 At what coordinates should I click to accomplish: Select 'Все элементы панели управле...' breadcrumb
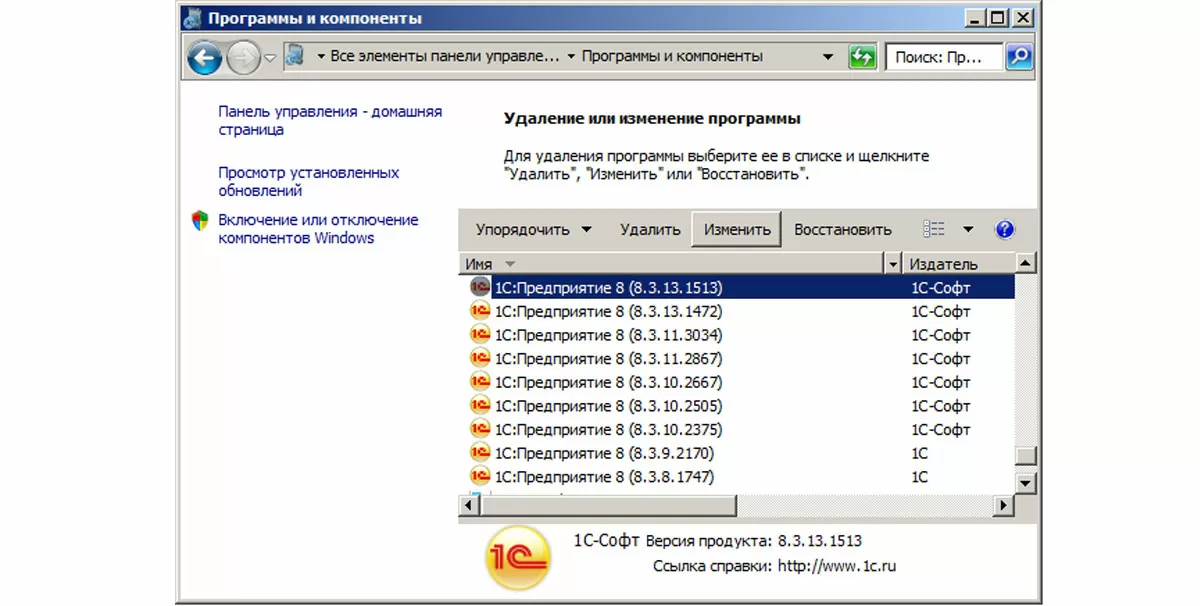pyautogui.click(x=444, y=57)
